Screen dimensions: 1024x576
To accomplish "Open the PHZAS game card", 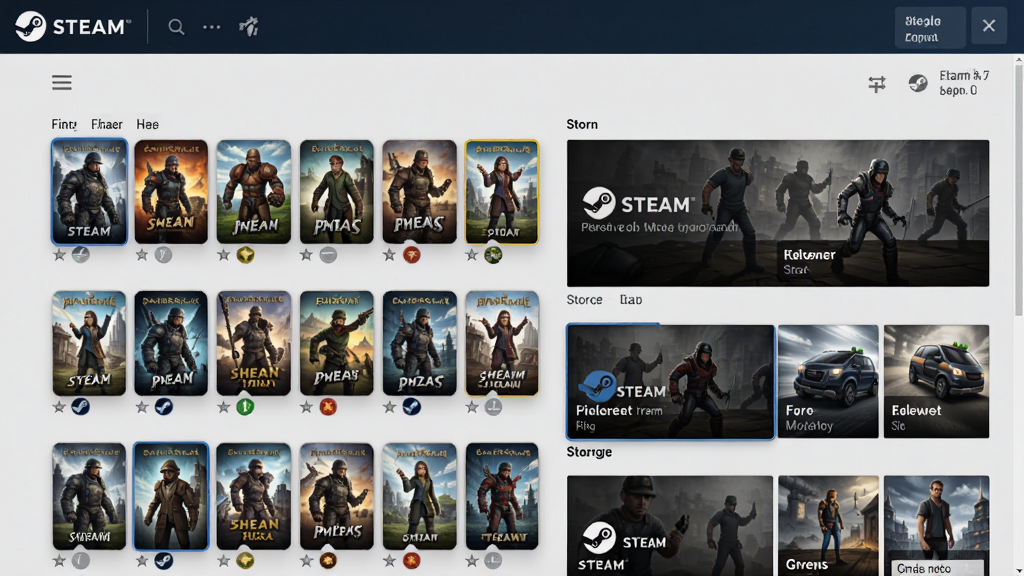I will pyautogui.click(x=419, y=344).
